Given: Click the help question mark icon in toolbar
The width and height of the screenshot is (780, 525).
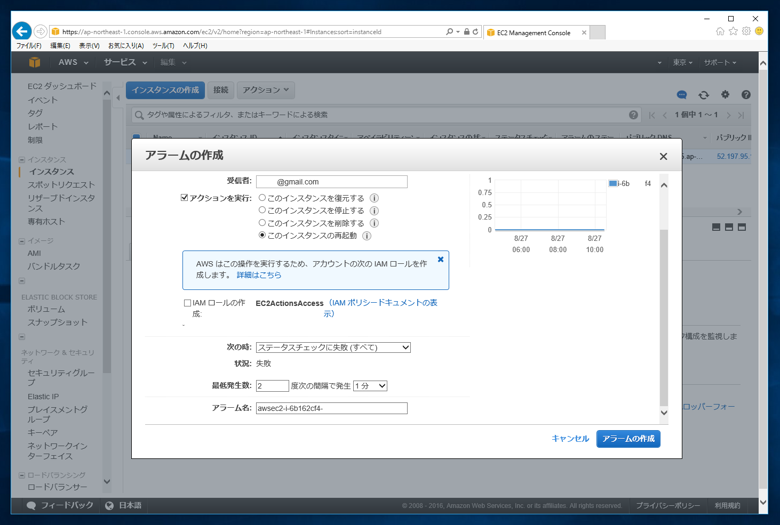Looking at the screenshot, I should point(746,95).
